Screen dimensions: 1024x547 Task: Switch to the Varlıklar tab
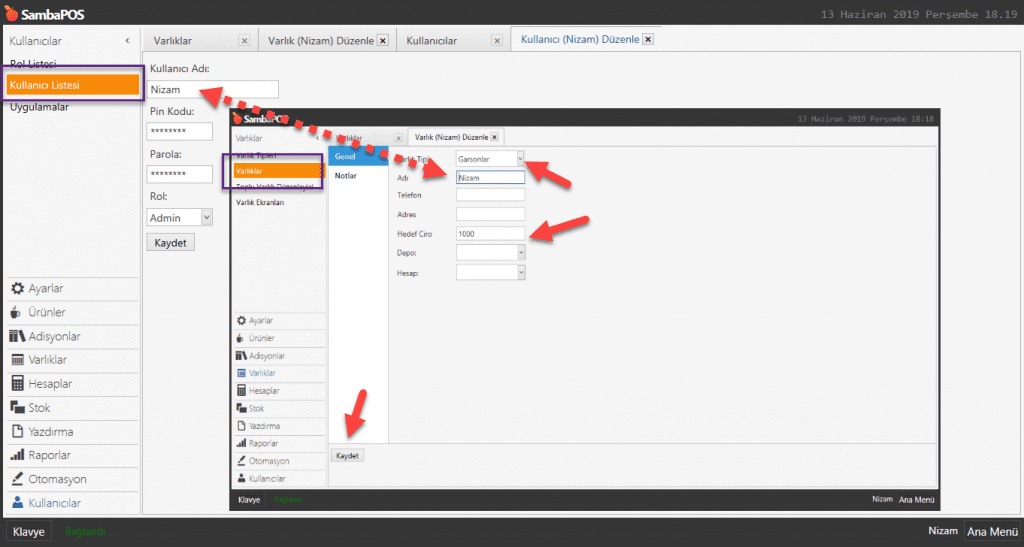(190, 41)
